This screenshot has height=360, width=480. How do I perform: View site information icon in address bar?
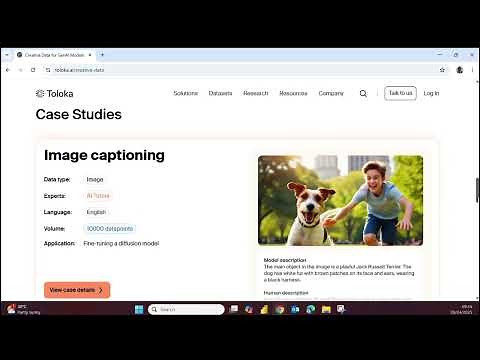click(x=48, y=70)
